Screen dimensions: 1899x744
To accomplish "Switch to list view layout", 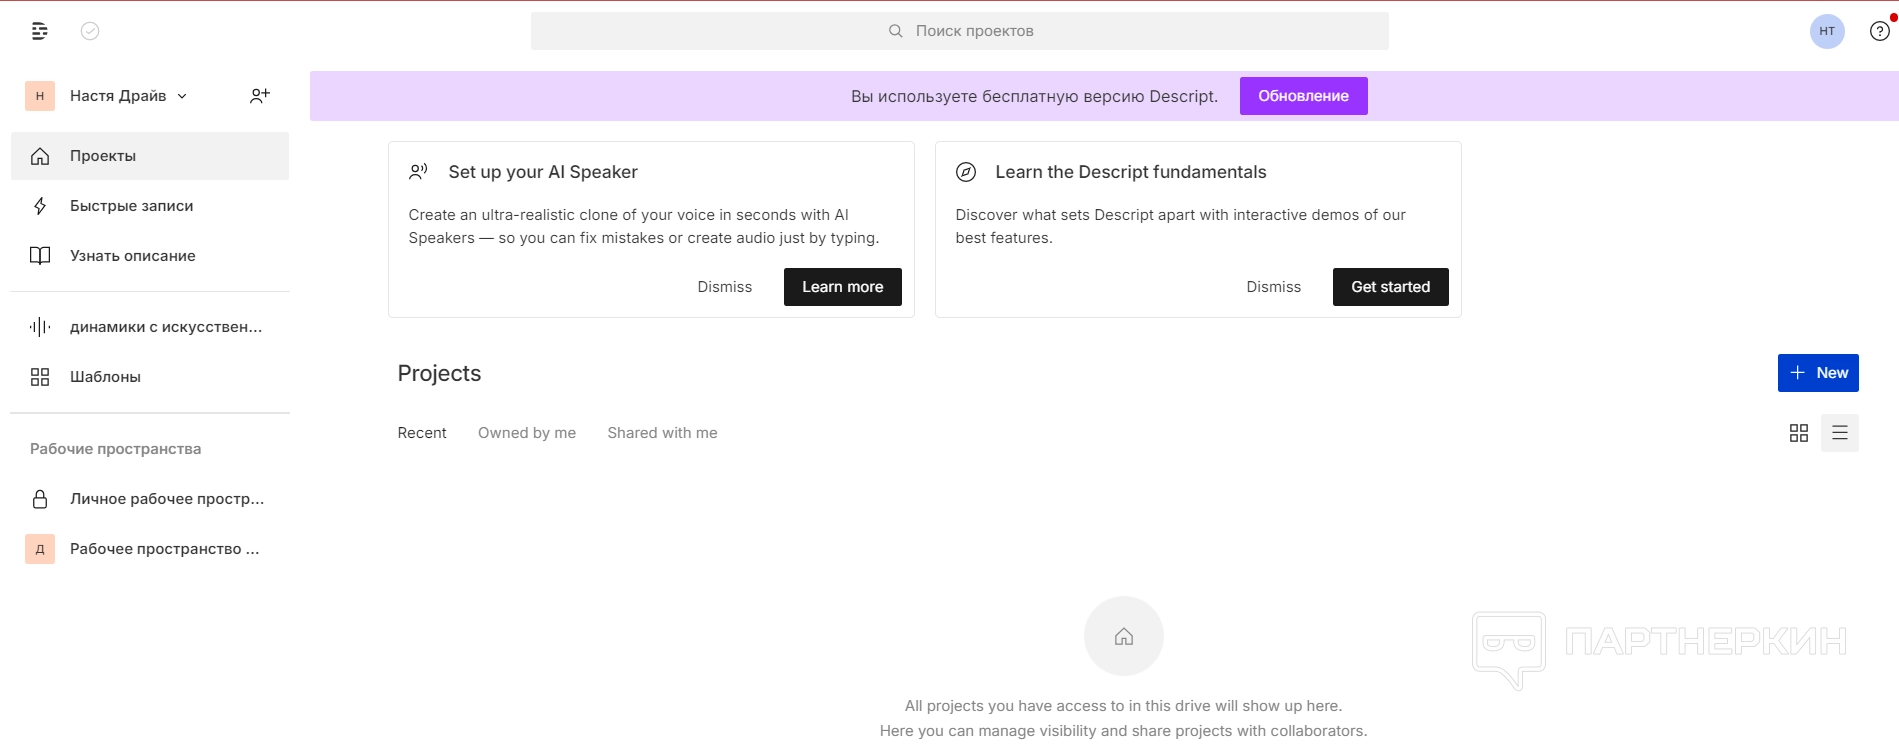I will pyautogui.click(x=1839, y=433).
